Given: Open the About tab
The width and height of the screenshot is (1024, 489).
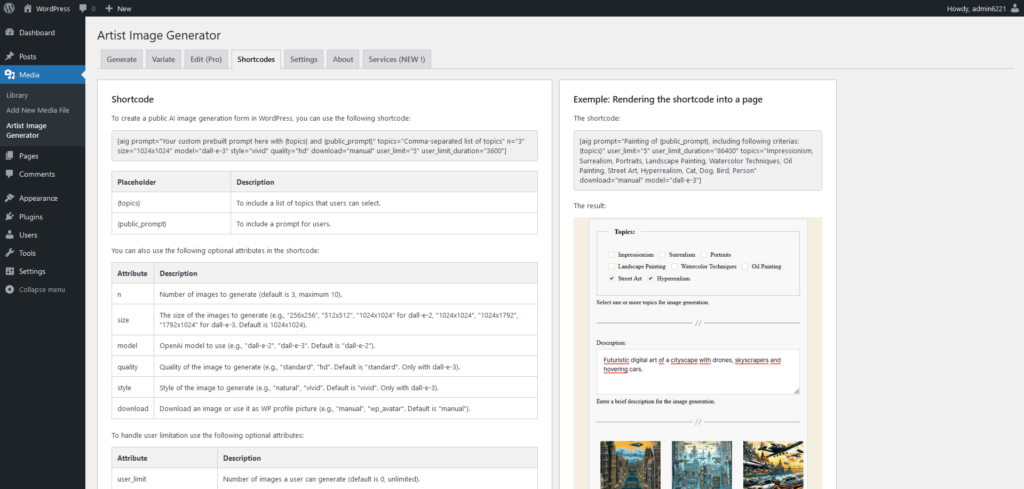Looking at the screenshot, I should click(343, 59).
